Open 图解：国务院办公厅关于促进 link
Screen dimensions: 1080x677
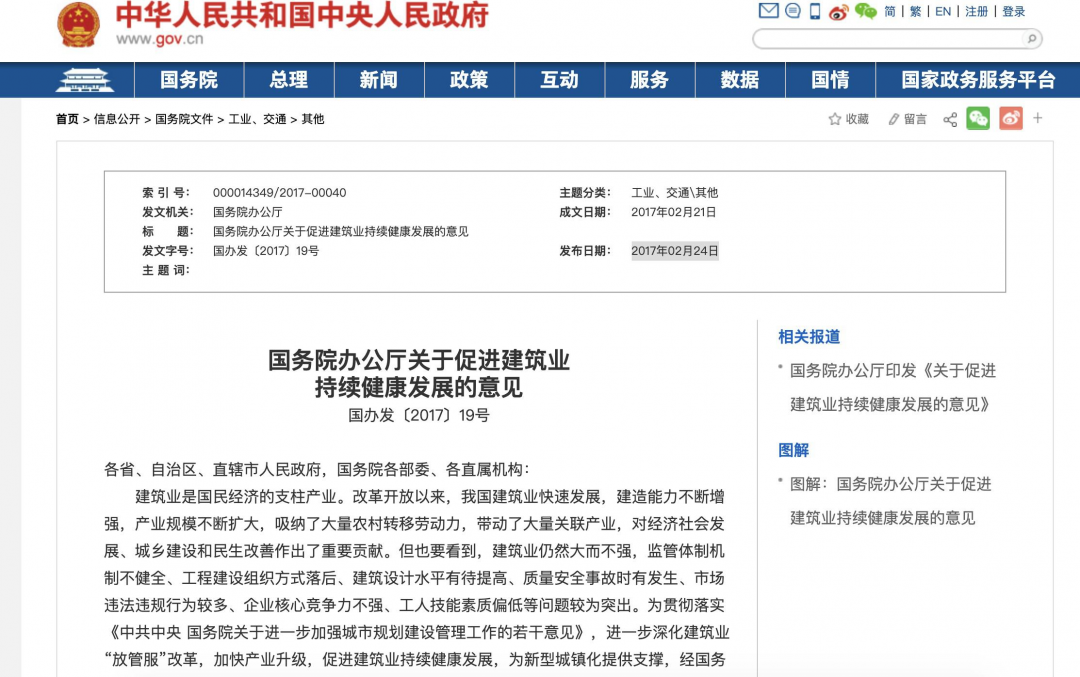point(890,501)
